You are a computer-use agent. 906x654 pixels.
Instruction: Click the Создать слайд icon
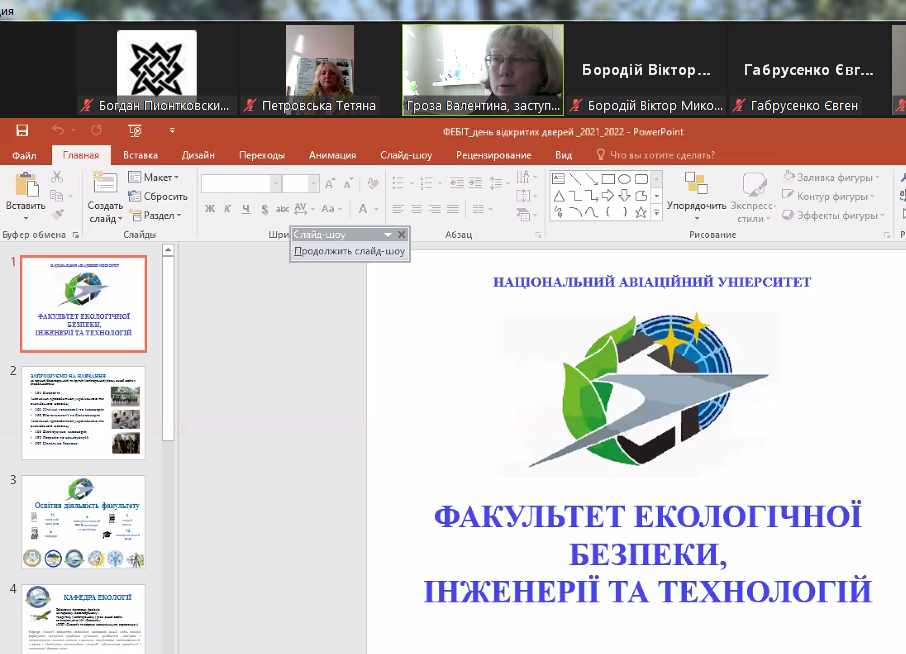click(105, 184)
